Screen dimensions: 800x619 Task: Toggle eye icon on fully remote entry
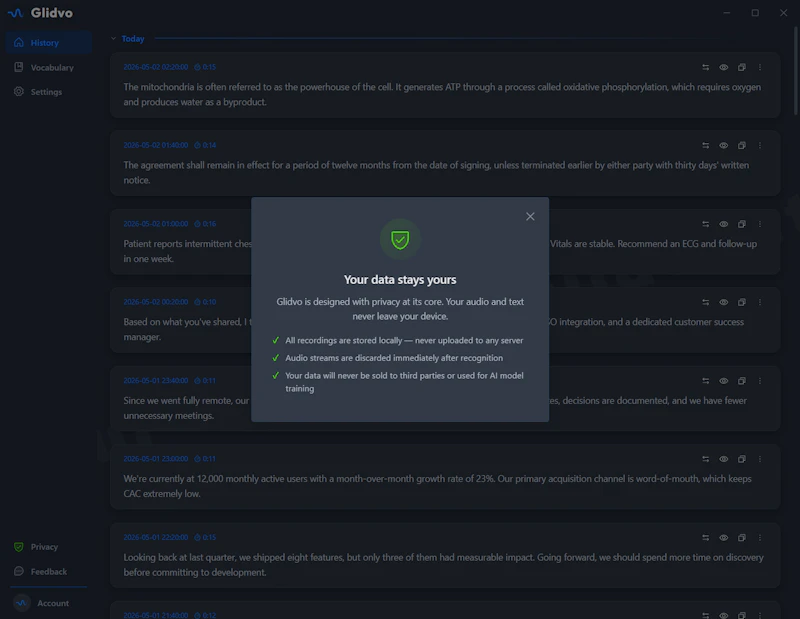click(723, 381)
